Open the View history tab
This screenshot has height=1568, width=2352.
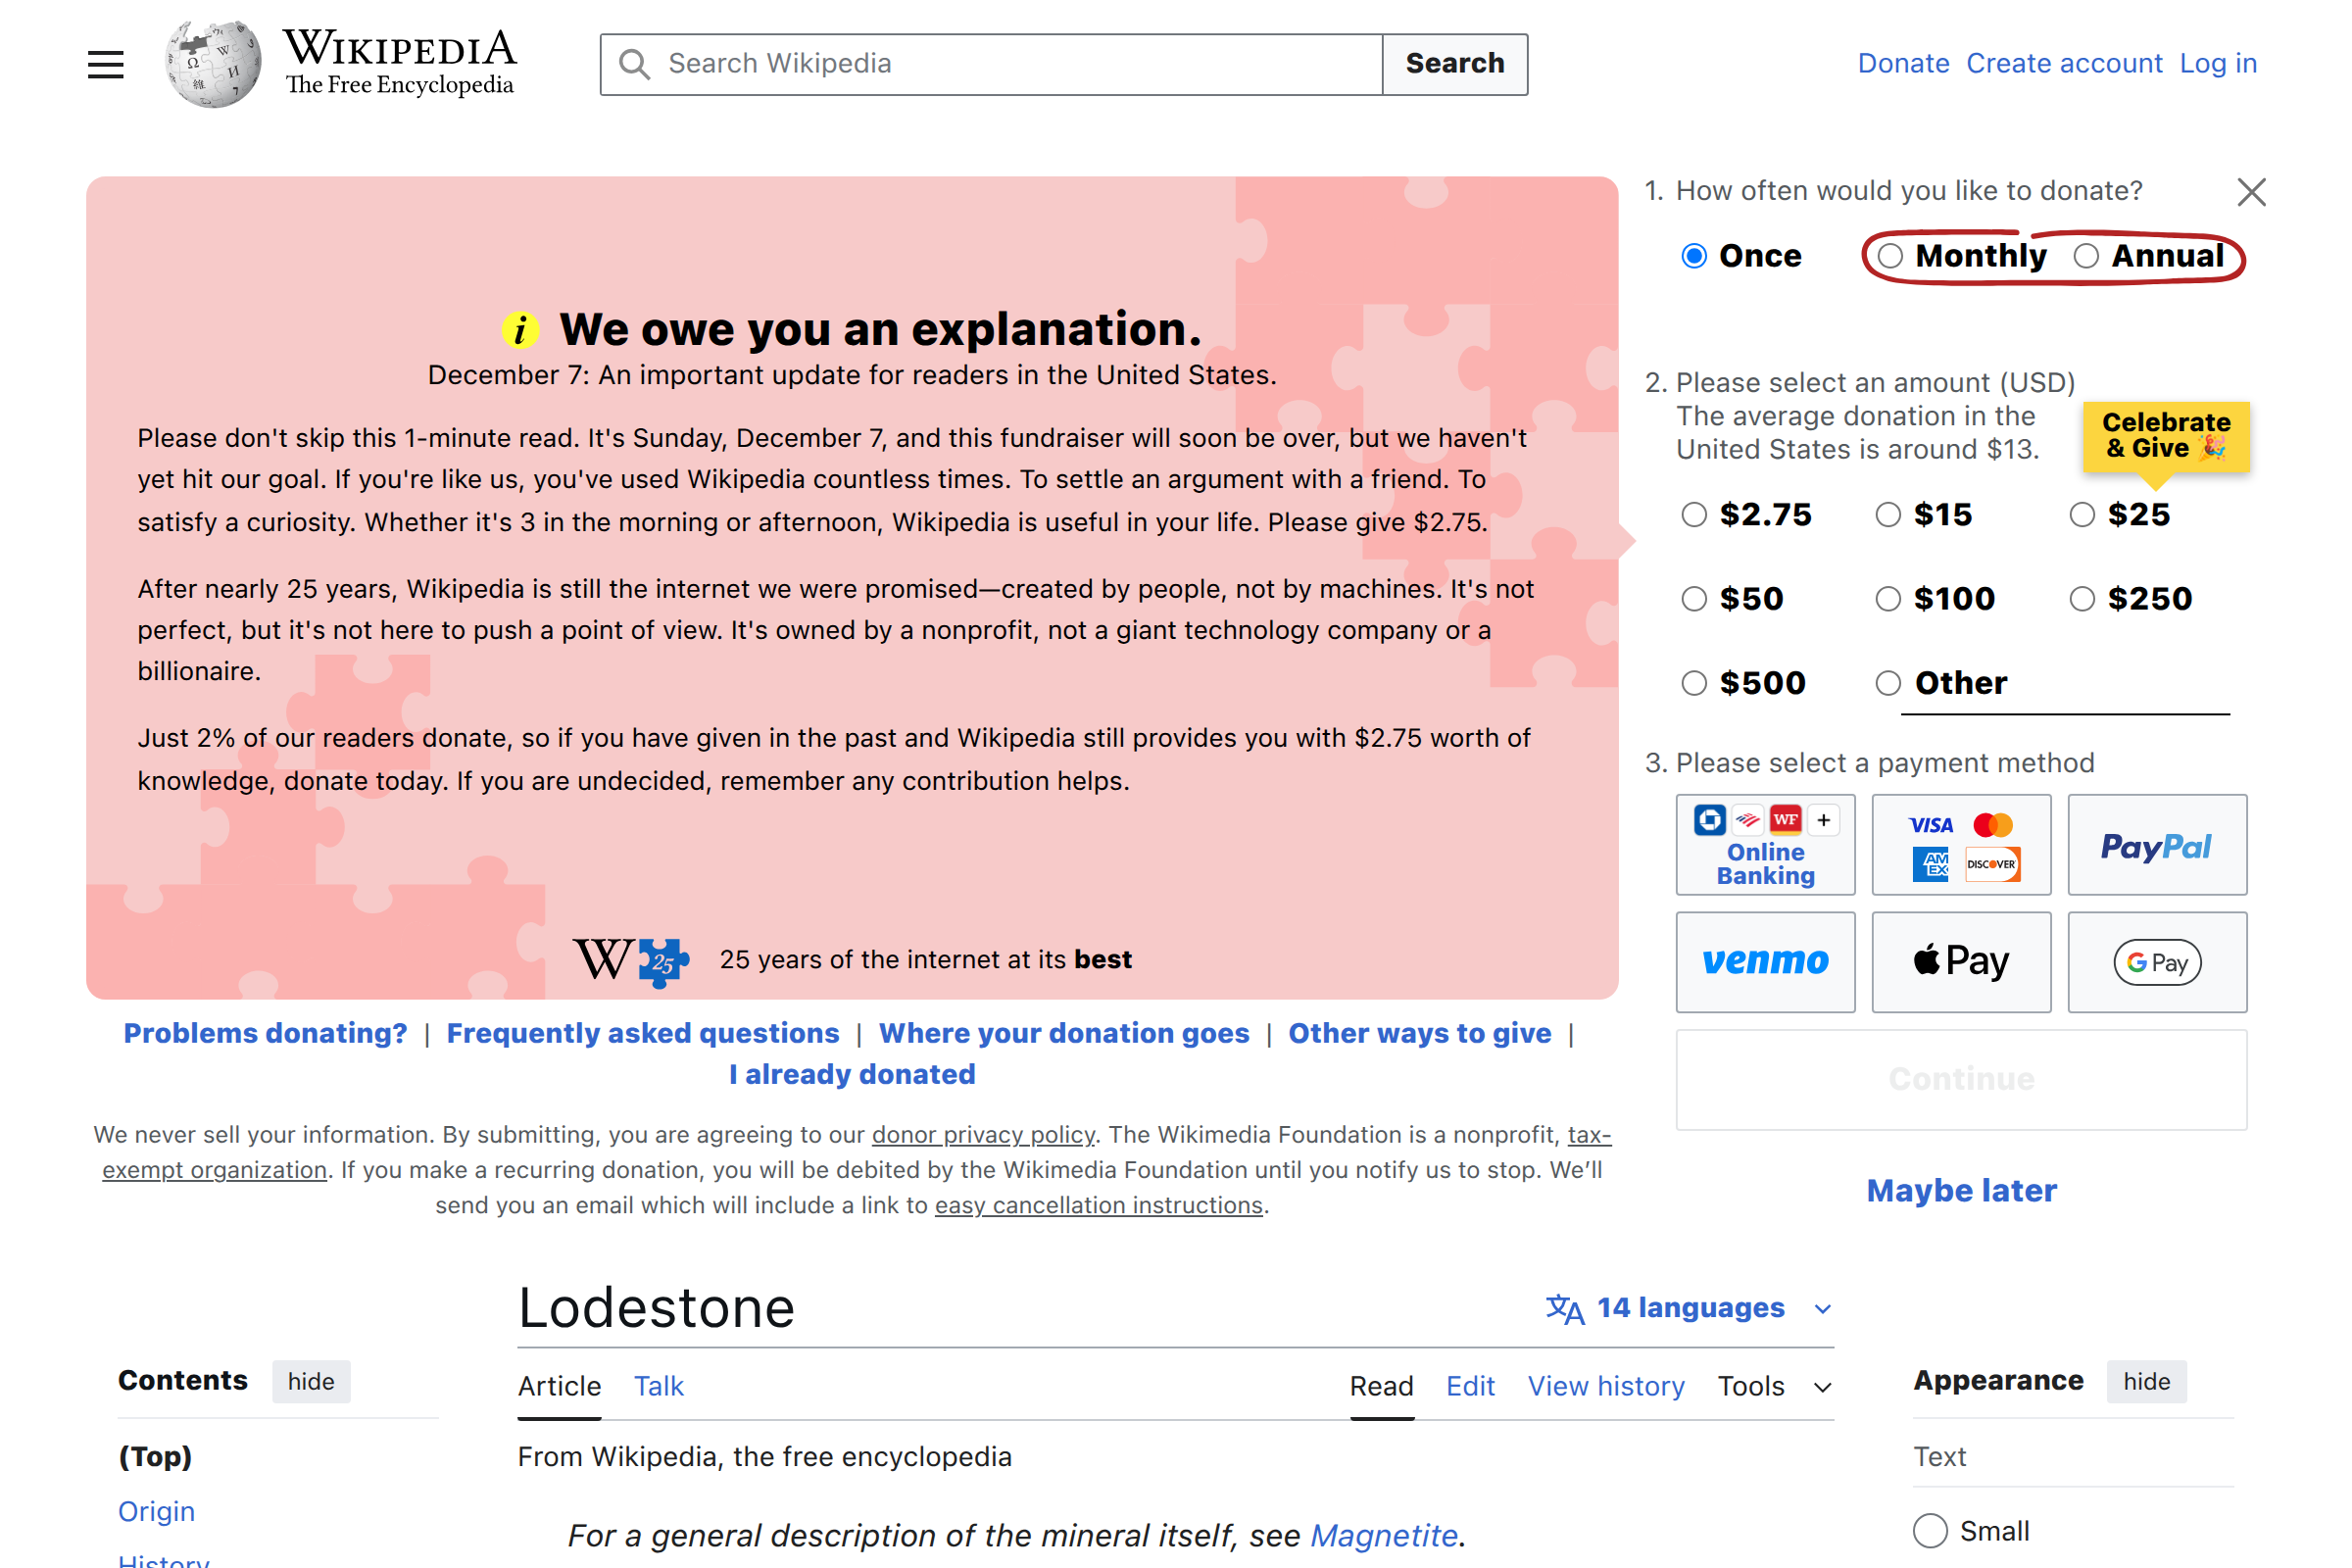tap(1606, 1386)
